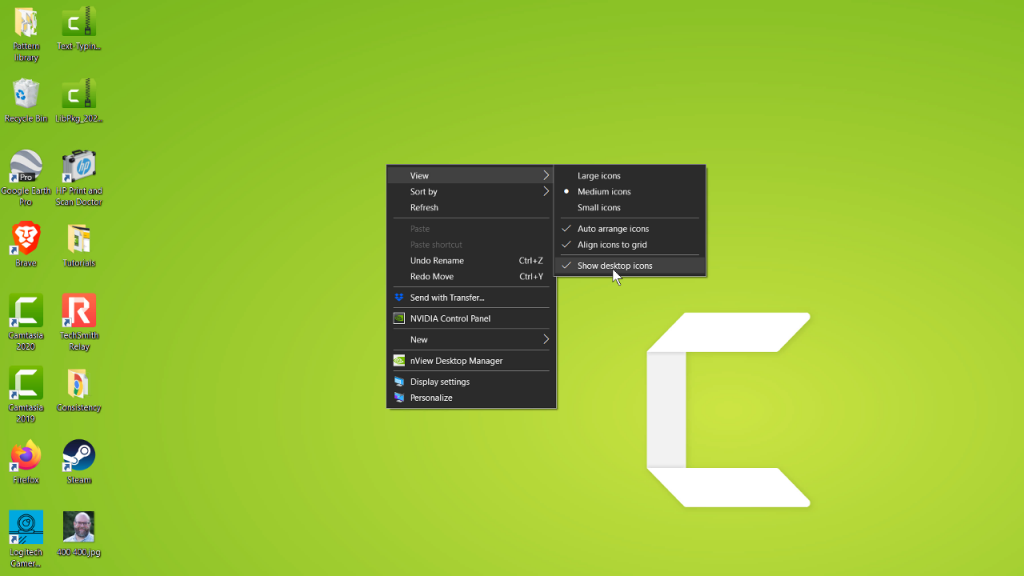
Task: Uncheck Show desktop icons
Action: pyautogui.click(x=630, y=266)
